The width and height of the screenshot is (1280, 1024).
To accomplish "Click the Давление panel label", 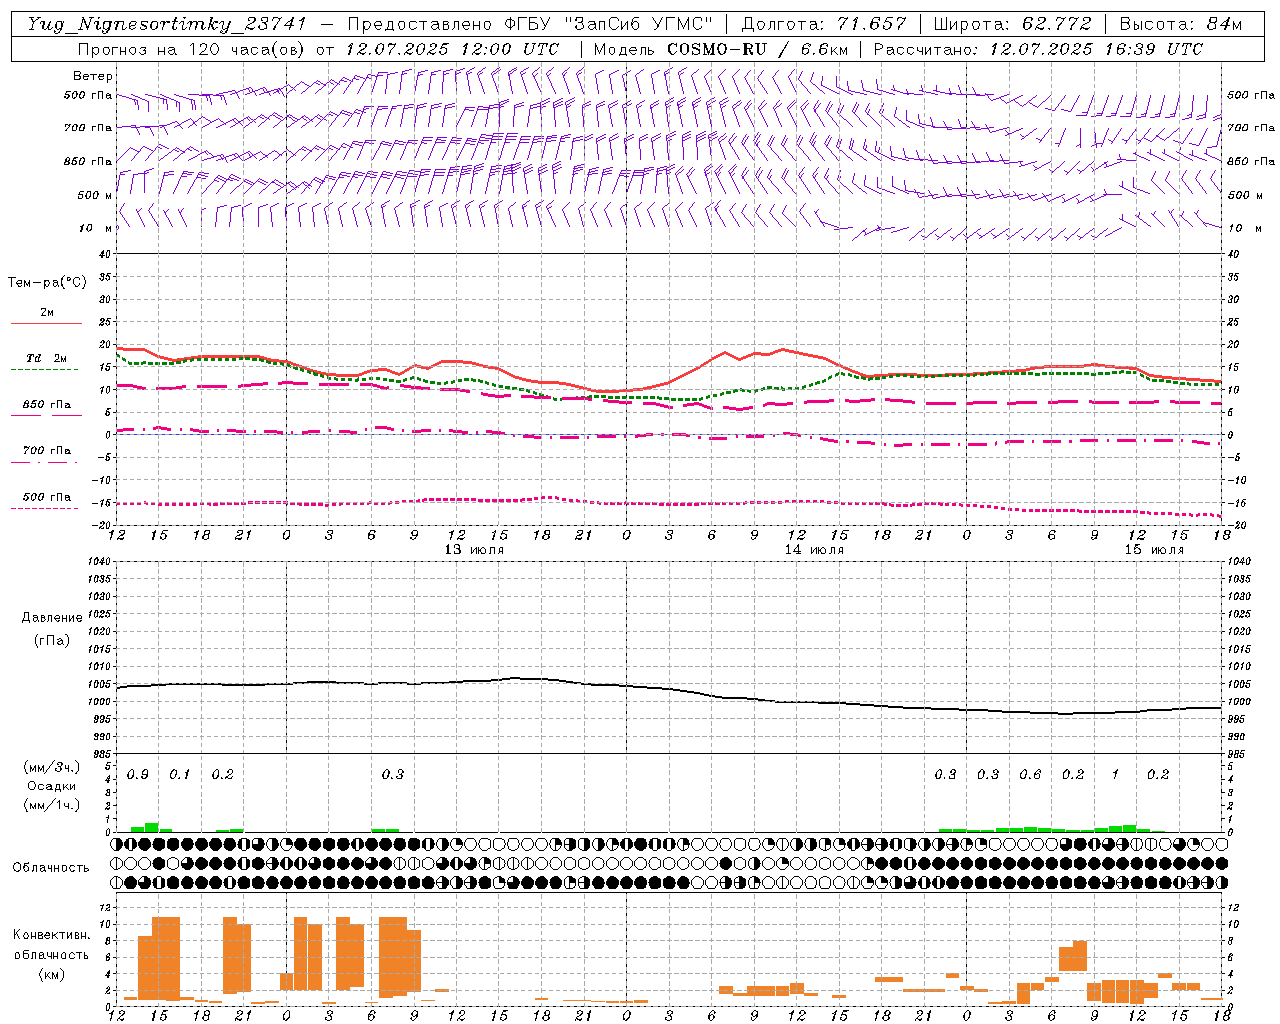I will (x=52, y=618).
